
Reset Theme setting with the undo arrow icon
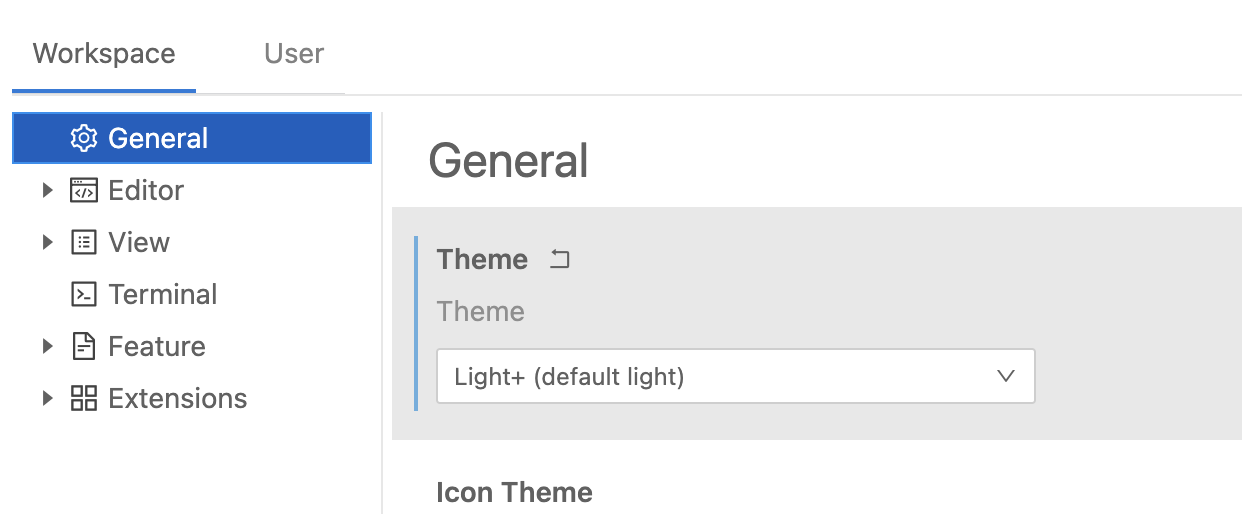(560, 260)
